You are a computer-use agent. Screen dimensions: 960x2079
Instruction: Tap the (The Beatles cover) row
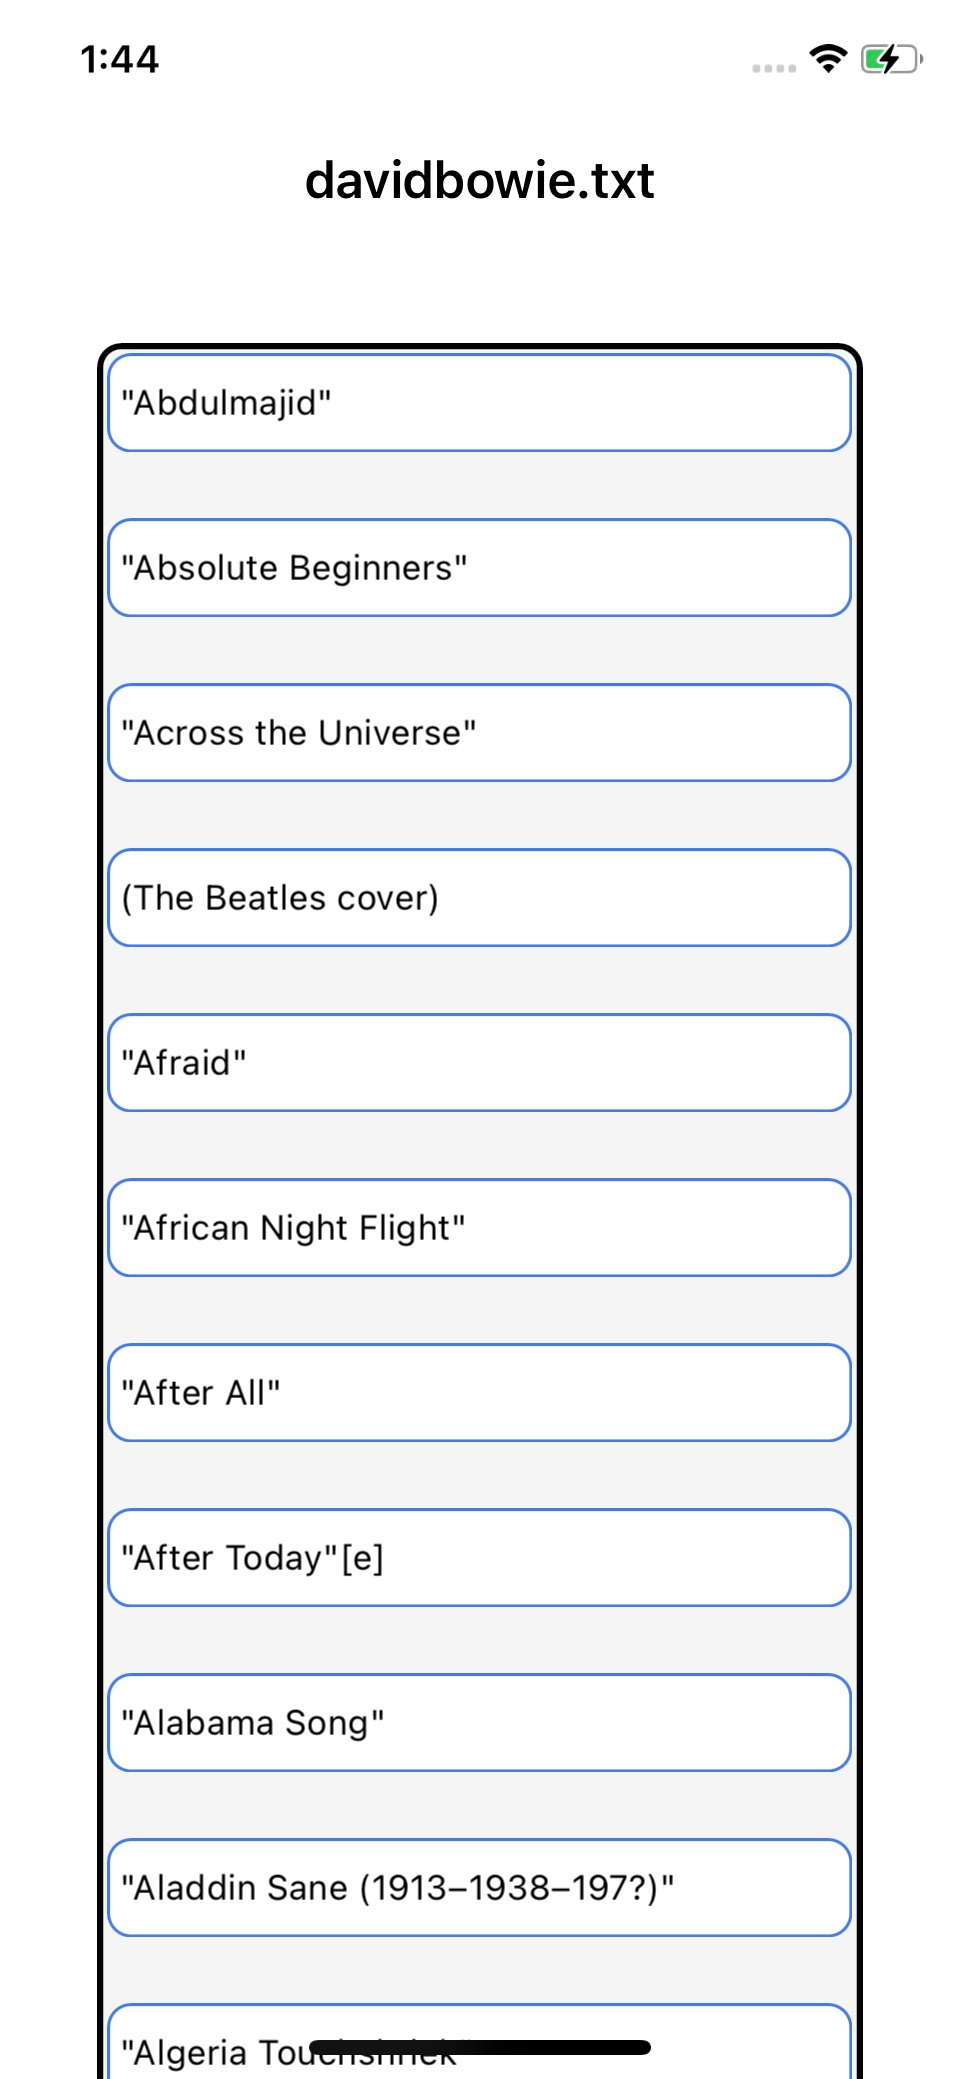[479, 898]
